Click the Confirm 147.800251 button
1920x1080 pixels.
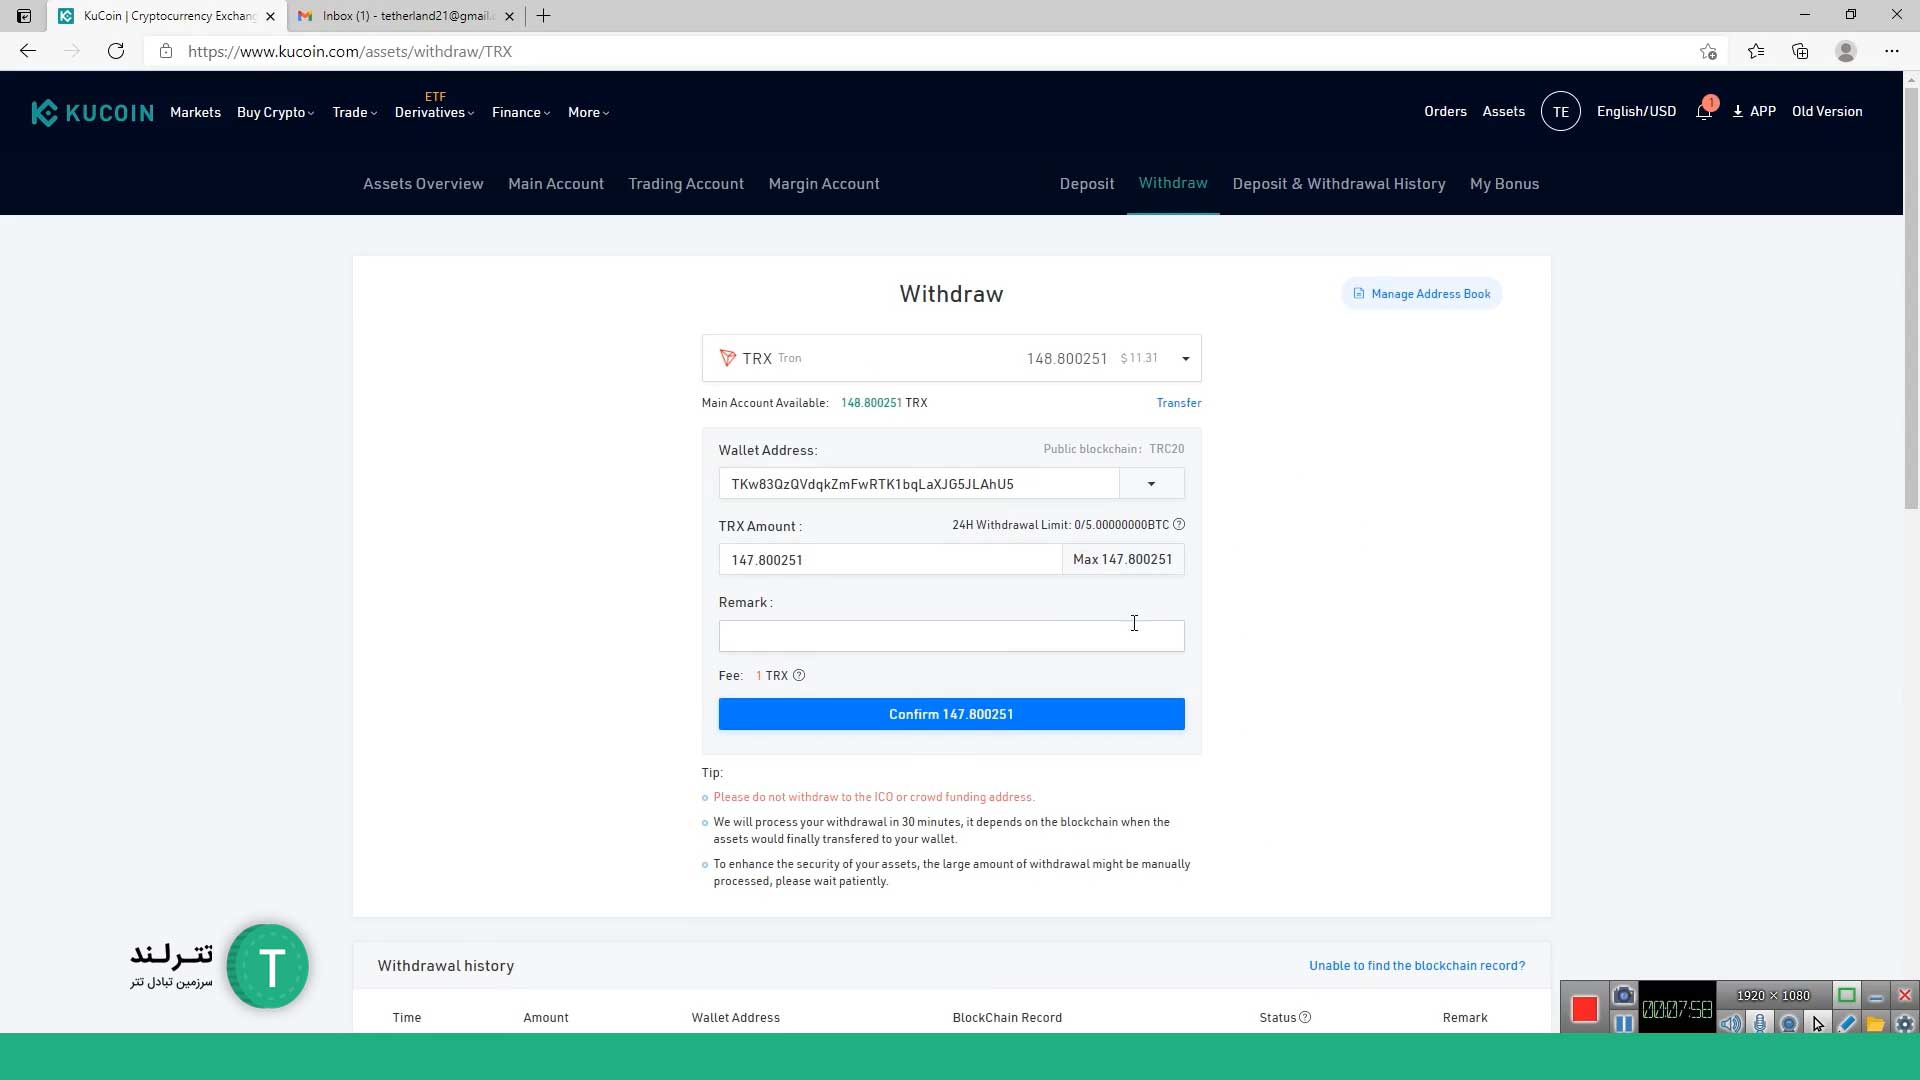(x=951, y=714)
